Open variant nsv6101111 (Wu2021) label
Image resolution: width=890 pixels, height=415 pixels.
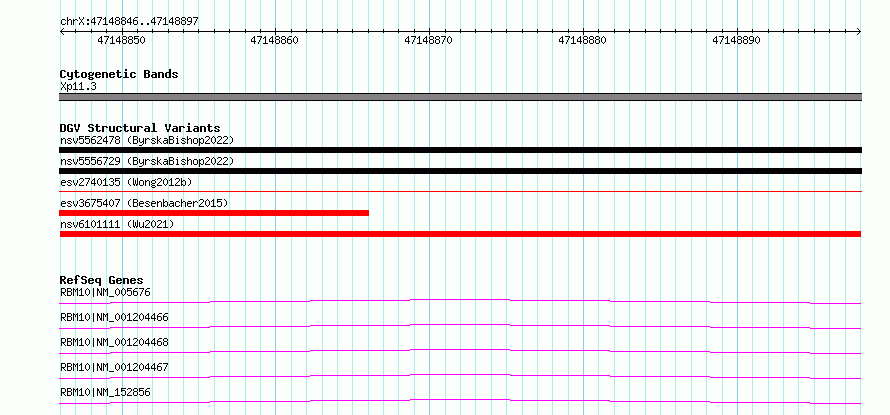coord(117,224)
